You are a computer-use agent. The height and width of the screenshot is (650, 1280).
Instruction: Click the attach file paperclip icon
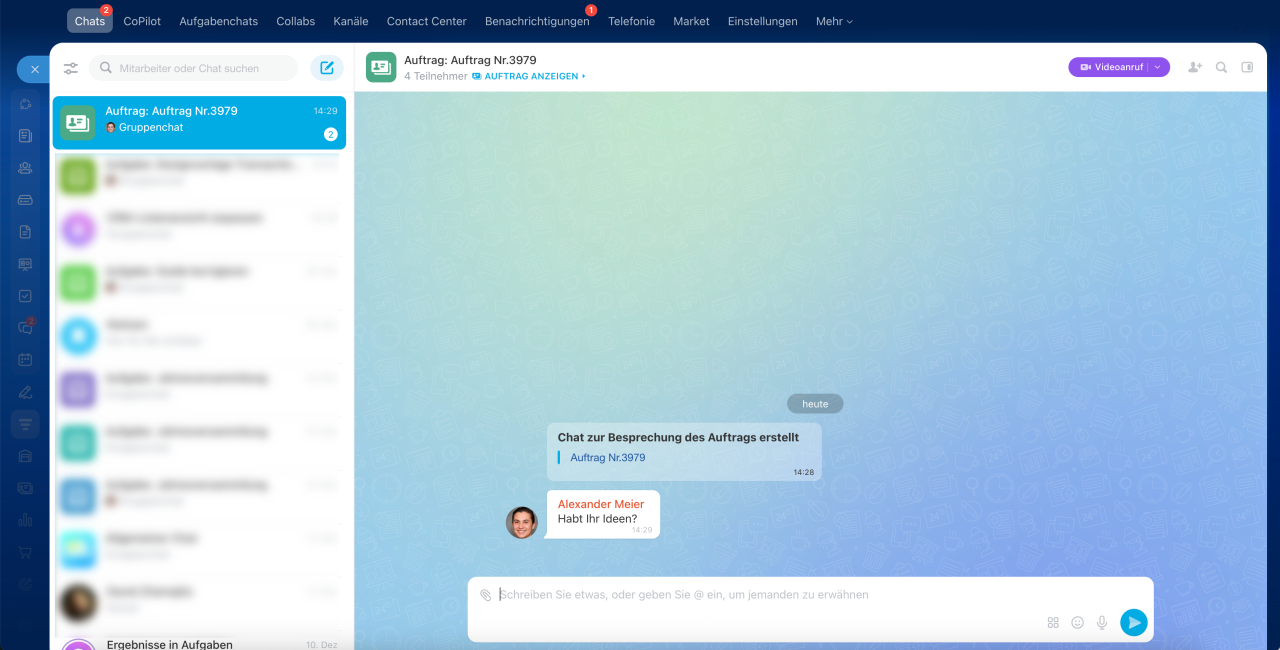485,594
